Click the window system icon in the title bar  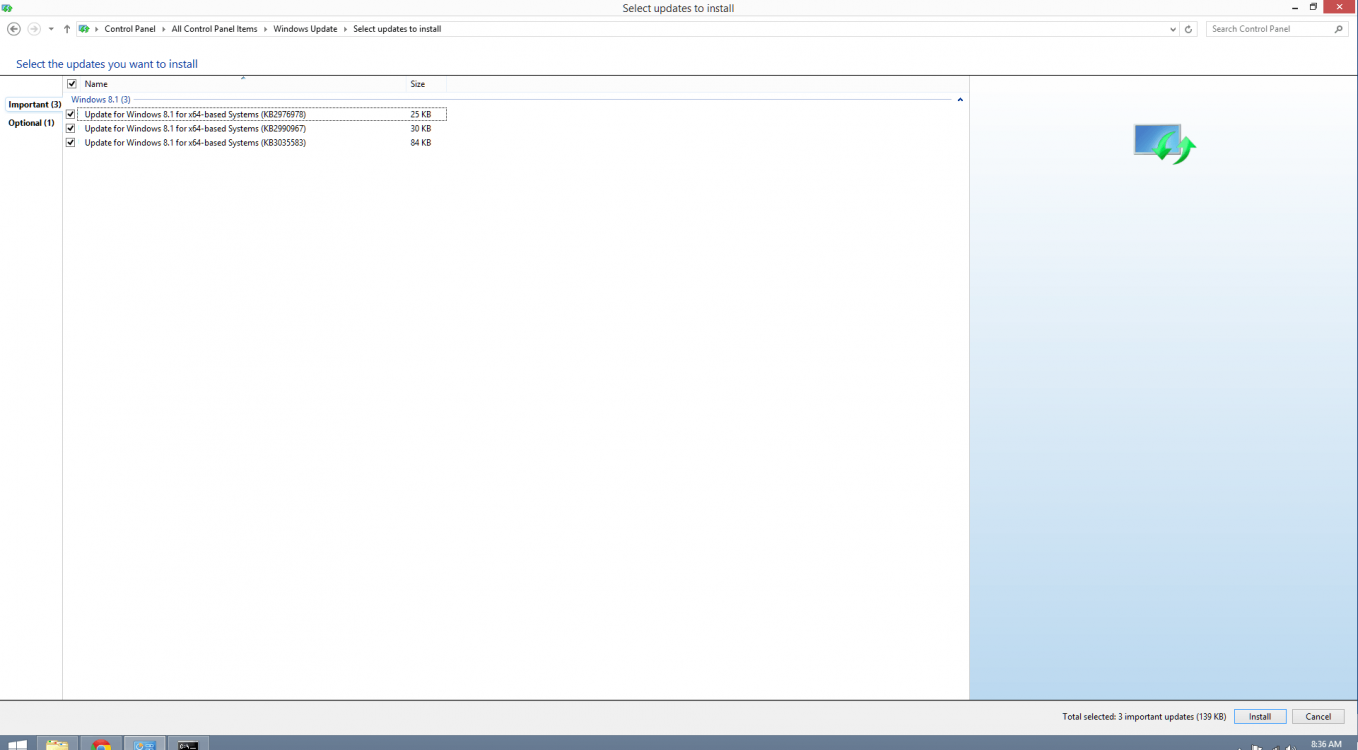click(x=7, y=8)
